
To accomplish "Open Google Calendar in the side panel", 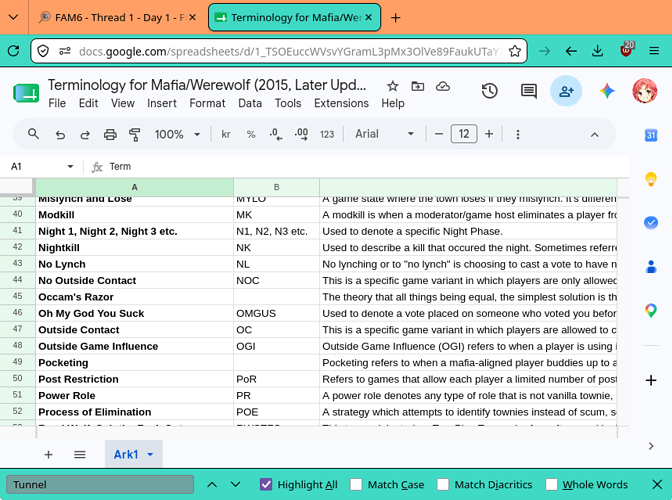I will pos(651,135).
